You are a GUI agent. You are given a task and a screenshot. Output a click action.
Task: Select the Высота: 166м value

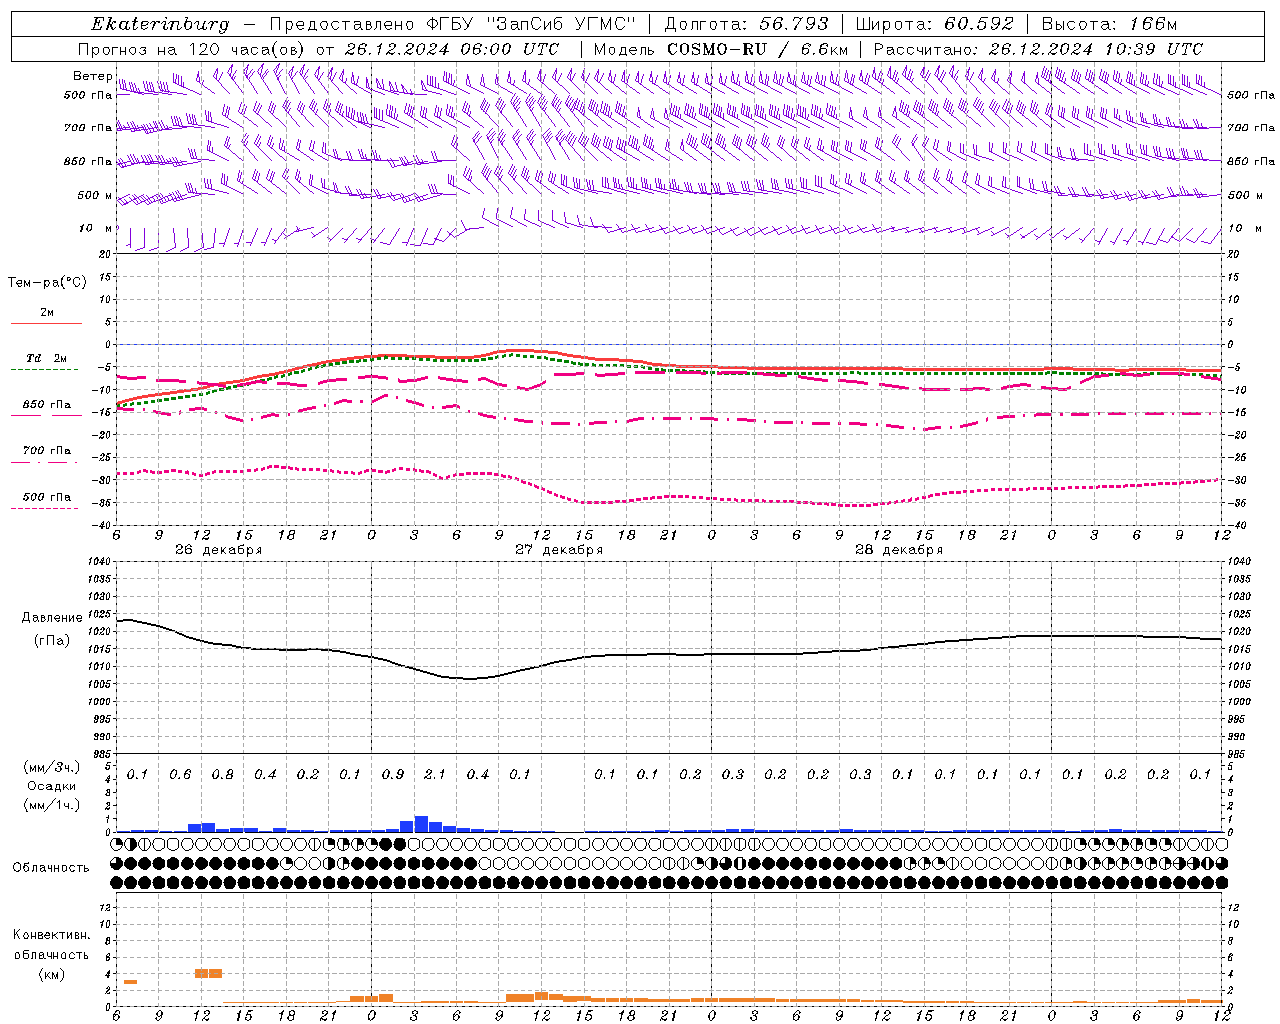[x=1110, y=24]
